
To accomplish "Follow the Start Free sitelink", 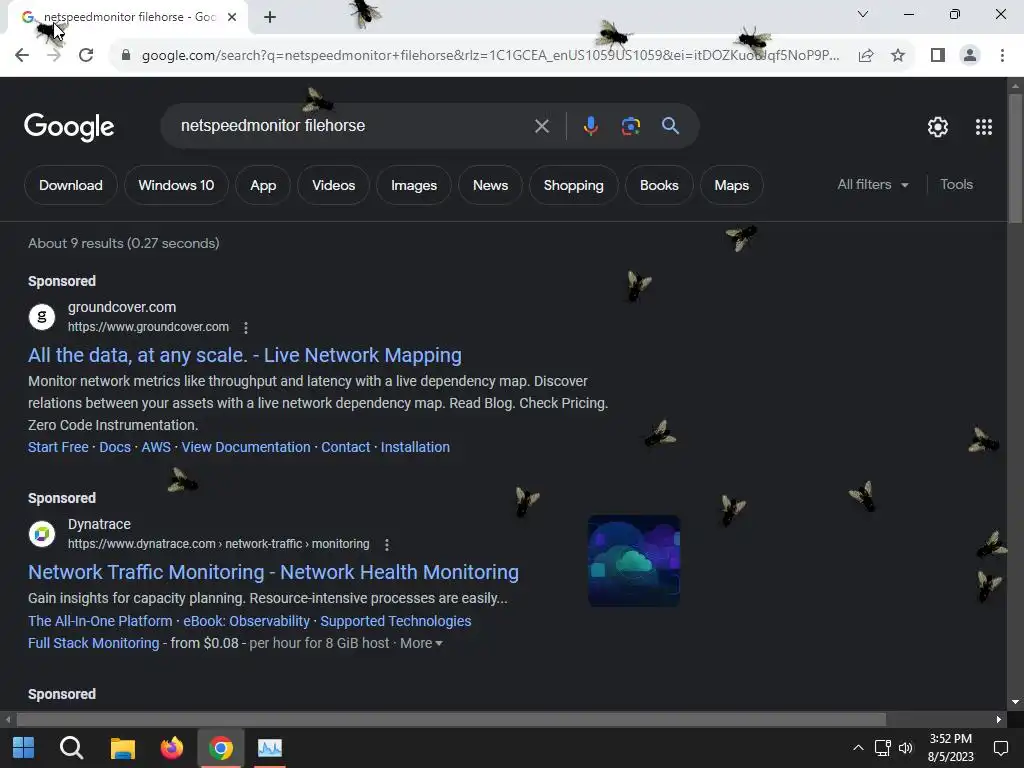I will tap(58, 447).
